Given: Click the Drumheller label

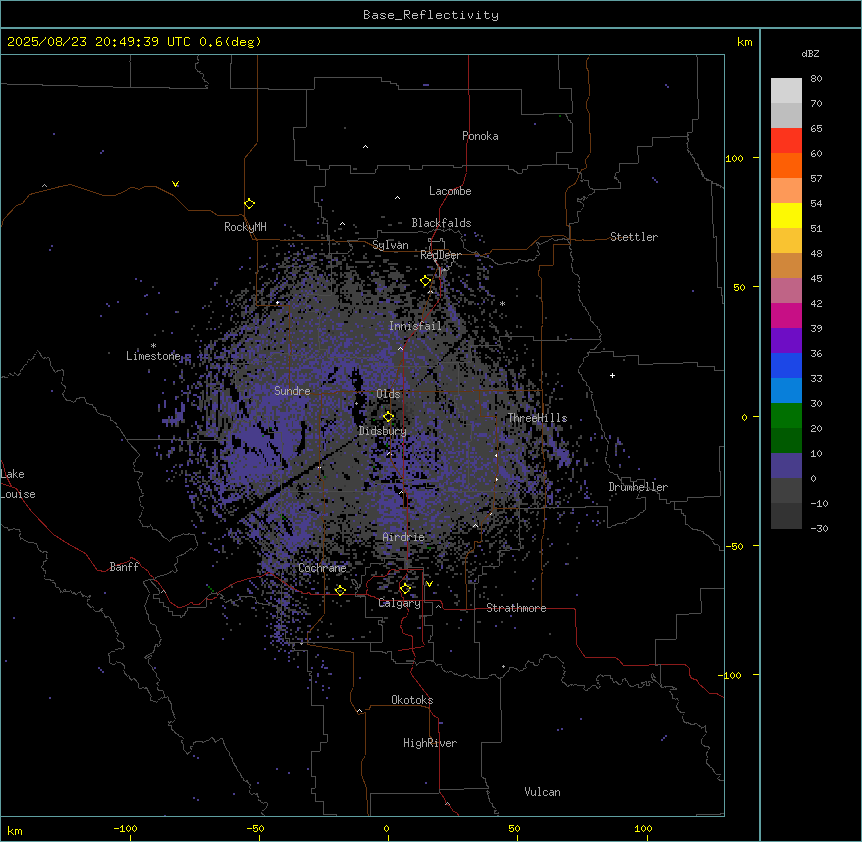Looking at the screenshot, I should (638, 487).
